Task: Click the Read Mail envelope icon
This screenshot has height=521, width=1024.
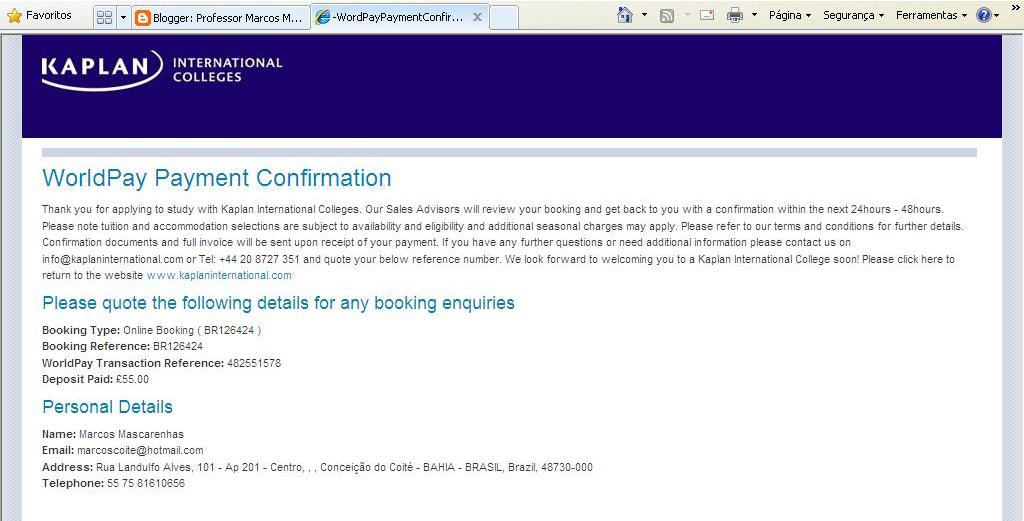Action: point(707,15)
